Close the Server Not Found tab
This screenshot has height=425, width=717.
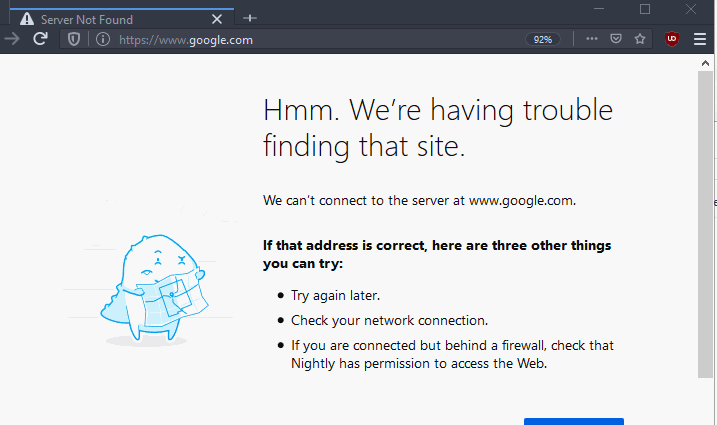coord(217,19)
